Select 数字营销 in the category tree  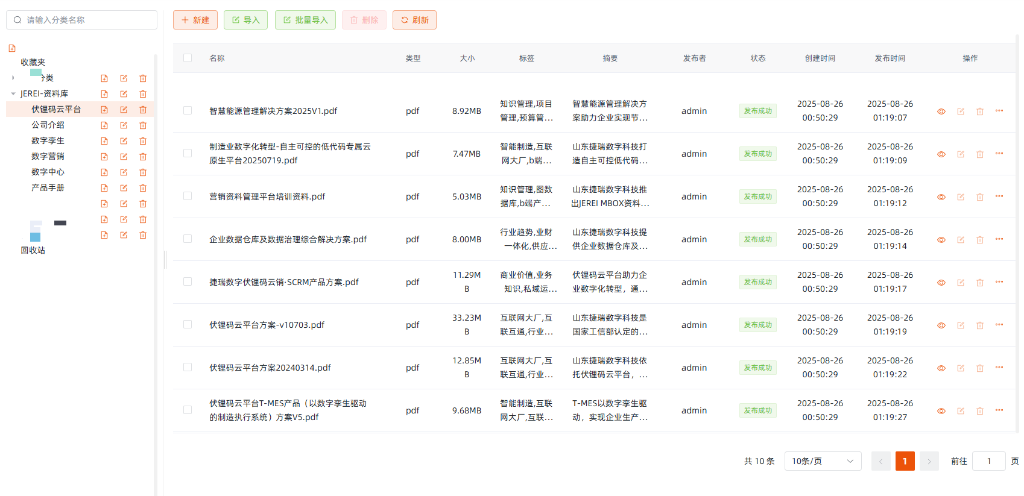(48, 156)
